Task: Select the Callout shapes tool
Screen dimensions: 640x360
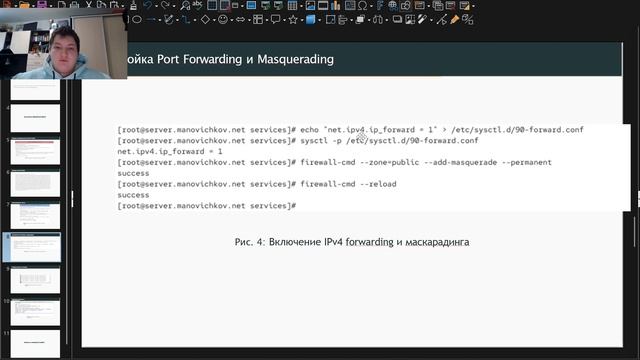Action: 276,19
